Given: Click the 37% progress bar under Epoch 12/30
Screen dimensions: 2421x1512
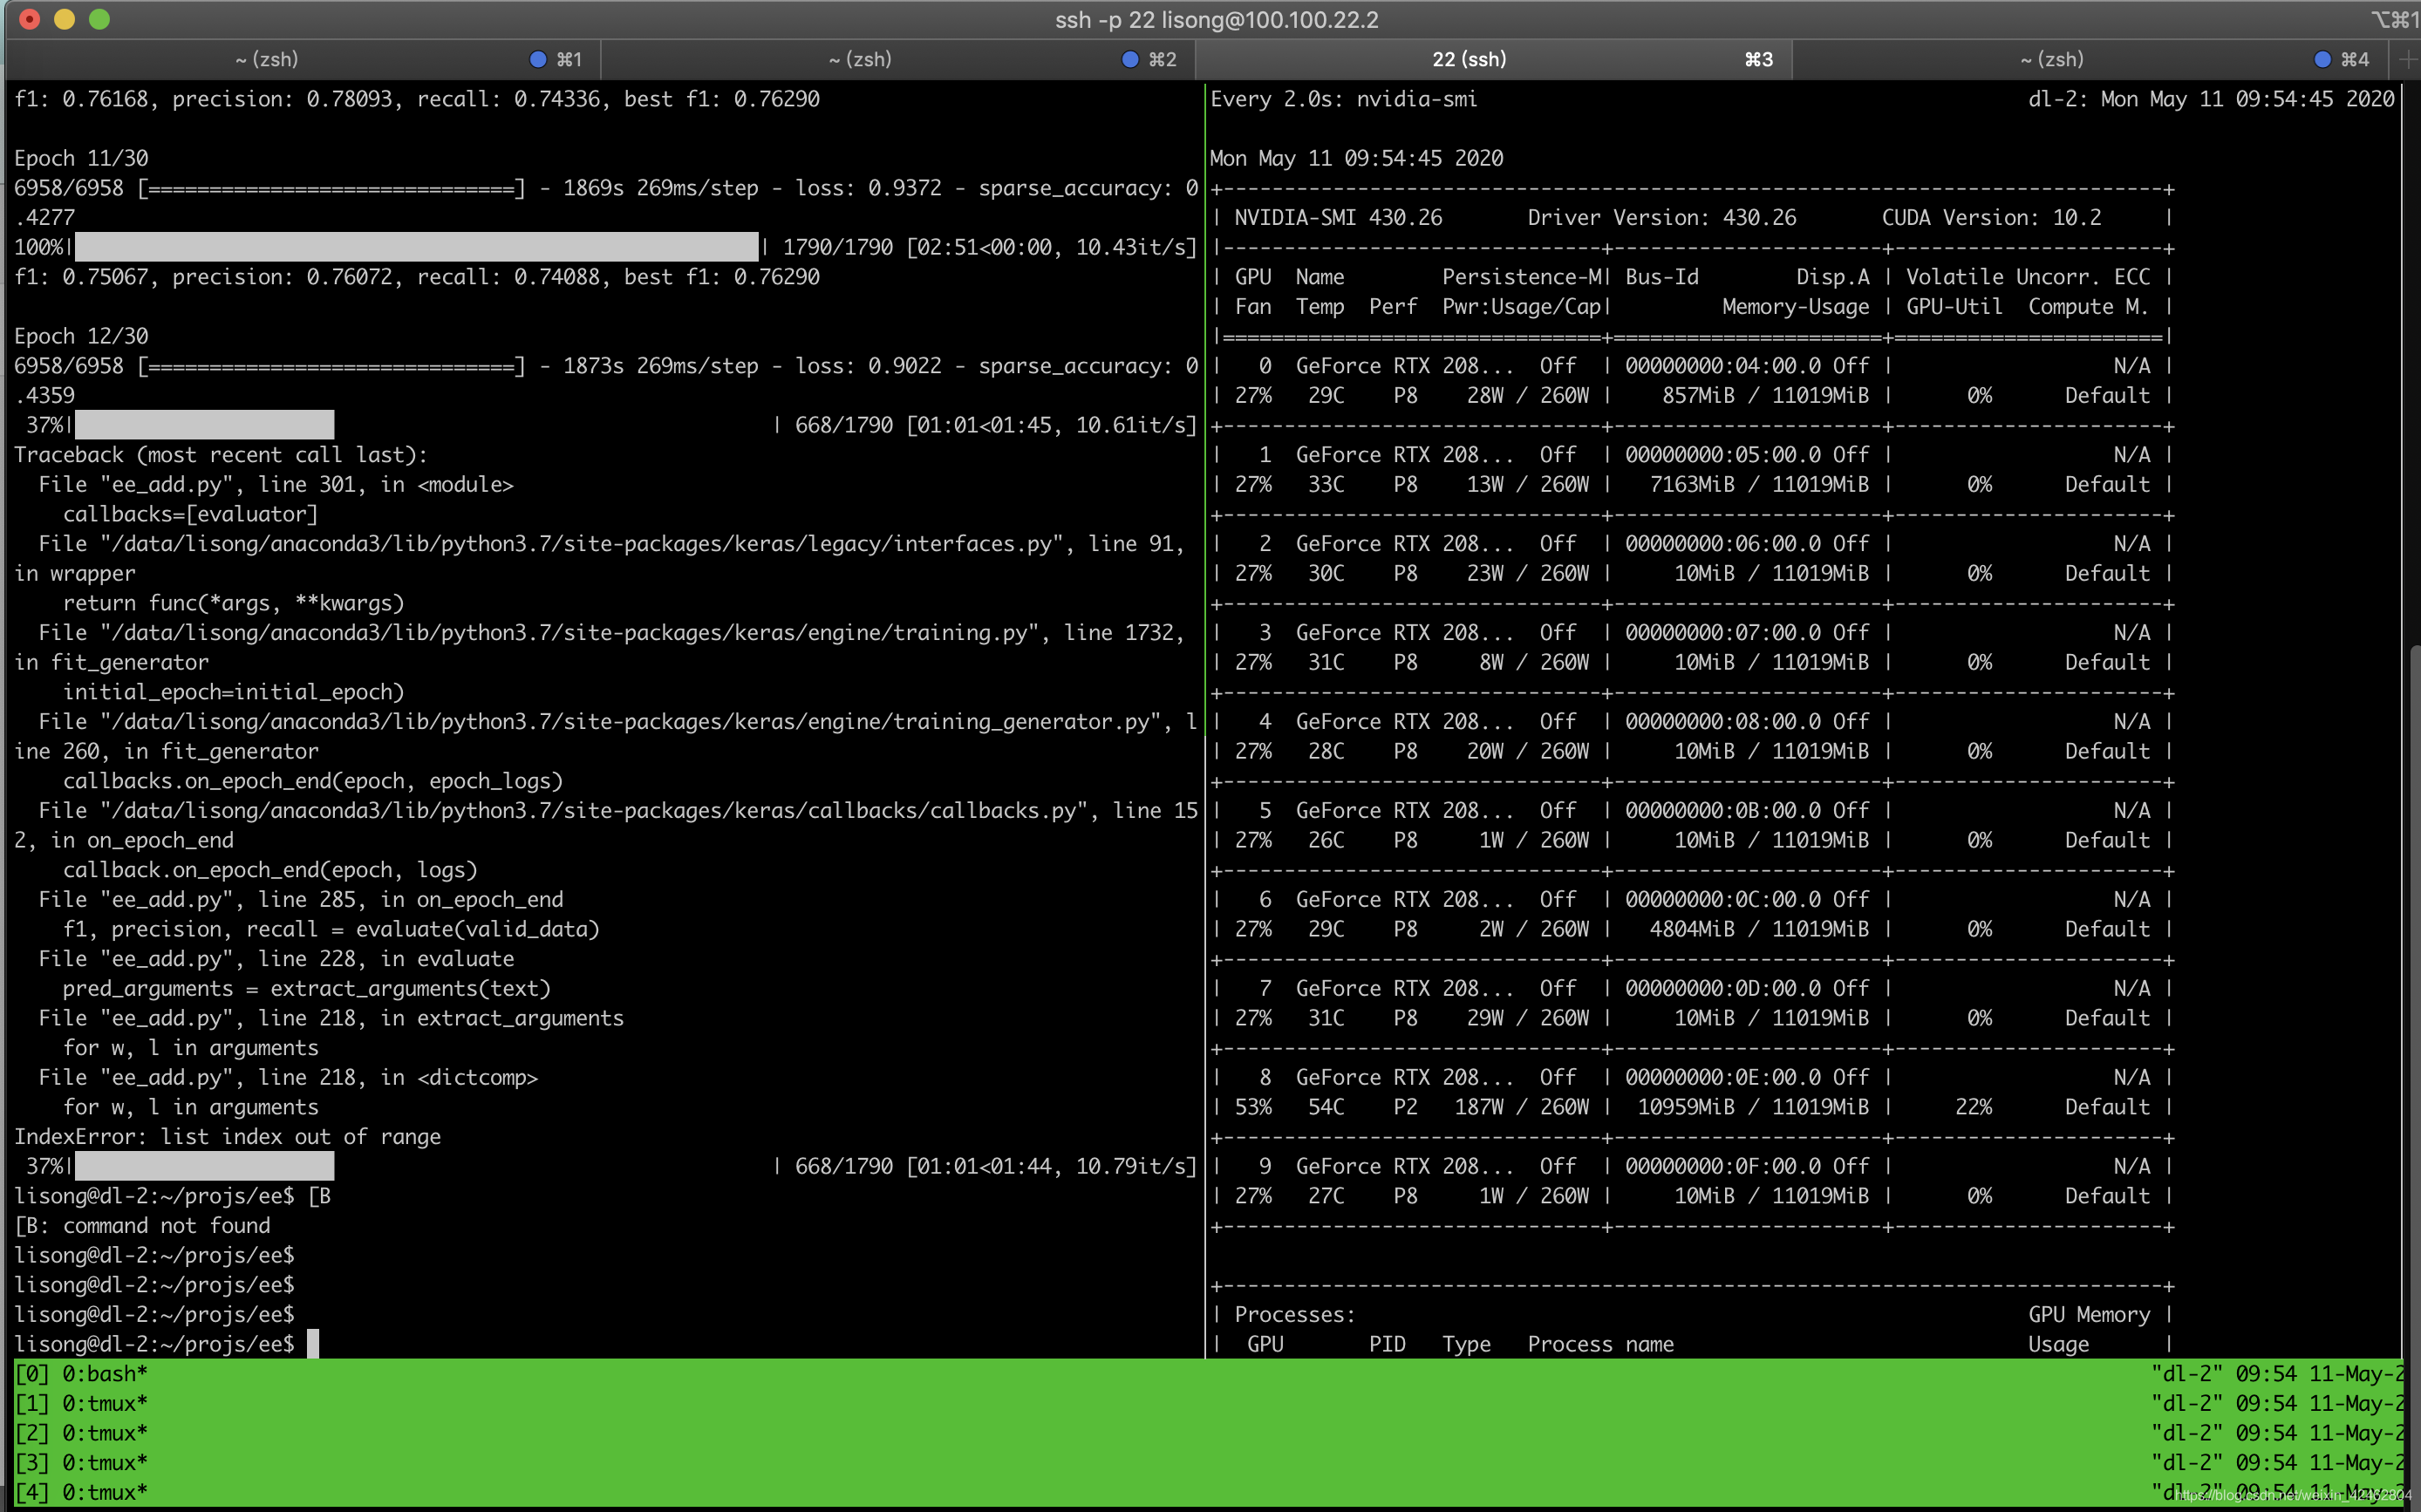Looking at the screenshot, I should [x=204, y=425].
